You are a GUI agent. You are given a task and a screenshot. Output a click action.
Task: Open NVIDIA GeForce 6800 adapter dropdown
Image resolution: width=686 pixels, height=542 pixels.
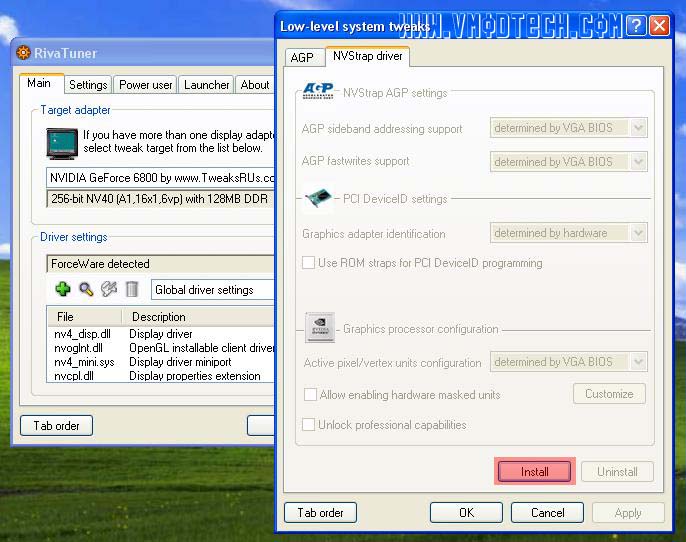coord(160,178)
